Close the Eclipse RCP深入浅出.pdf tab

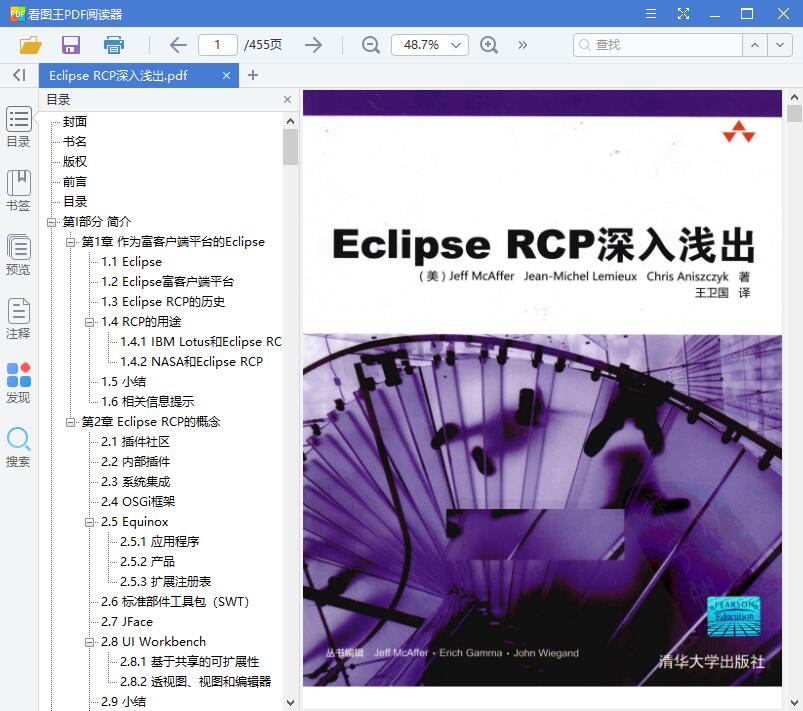226,76
